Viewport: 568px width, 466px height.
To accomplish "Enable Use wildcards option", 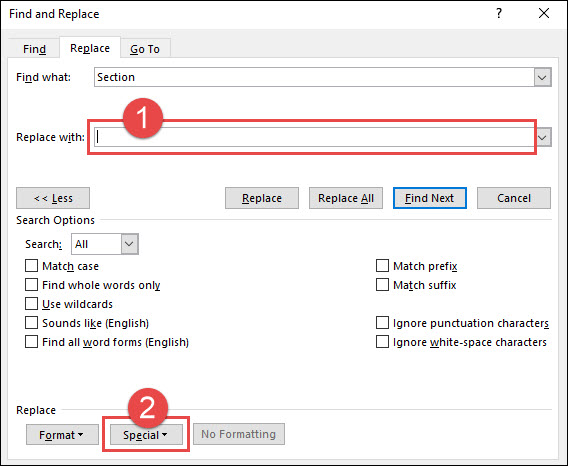I will tap(32, 304).
